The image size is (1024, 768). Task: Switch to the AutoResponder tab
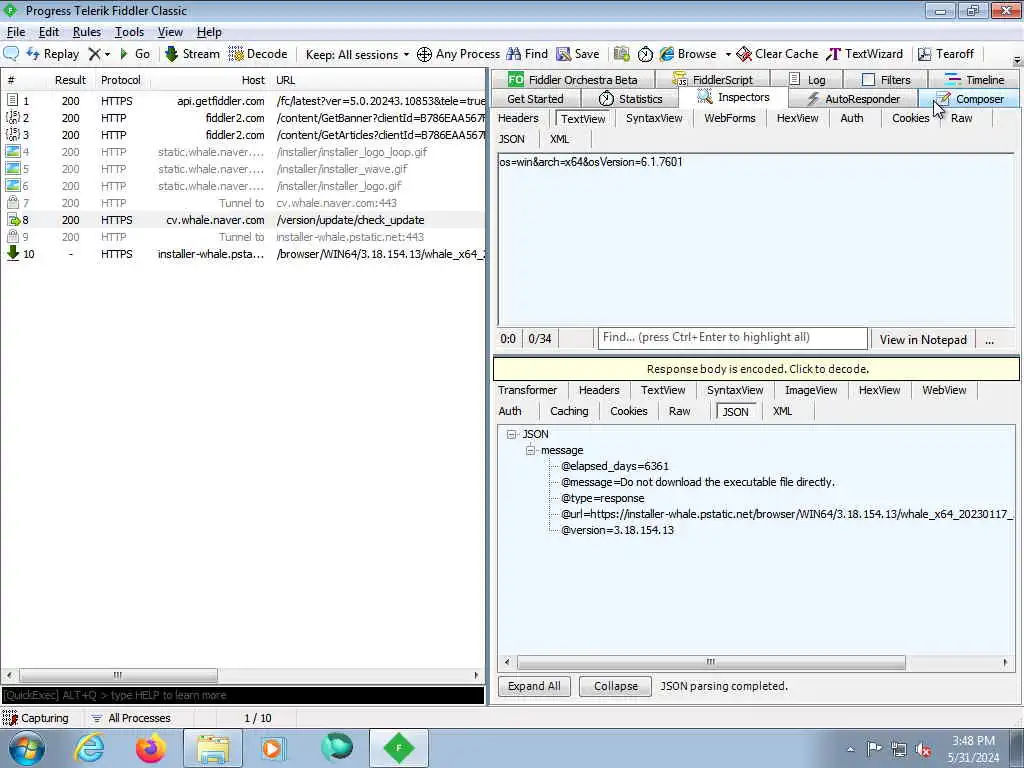(853, 99)
